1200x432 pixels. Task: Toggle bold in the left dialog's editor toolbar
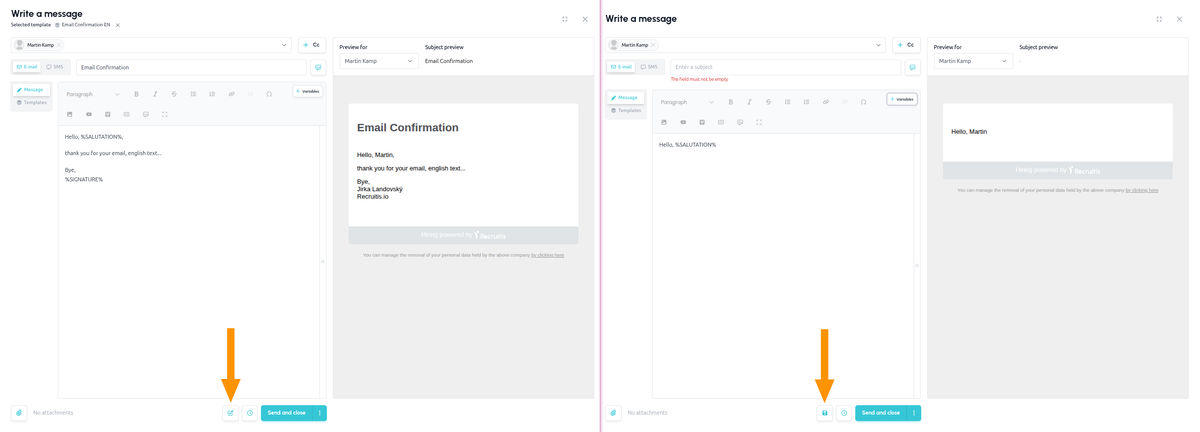coord(136,94)
